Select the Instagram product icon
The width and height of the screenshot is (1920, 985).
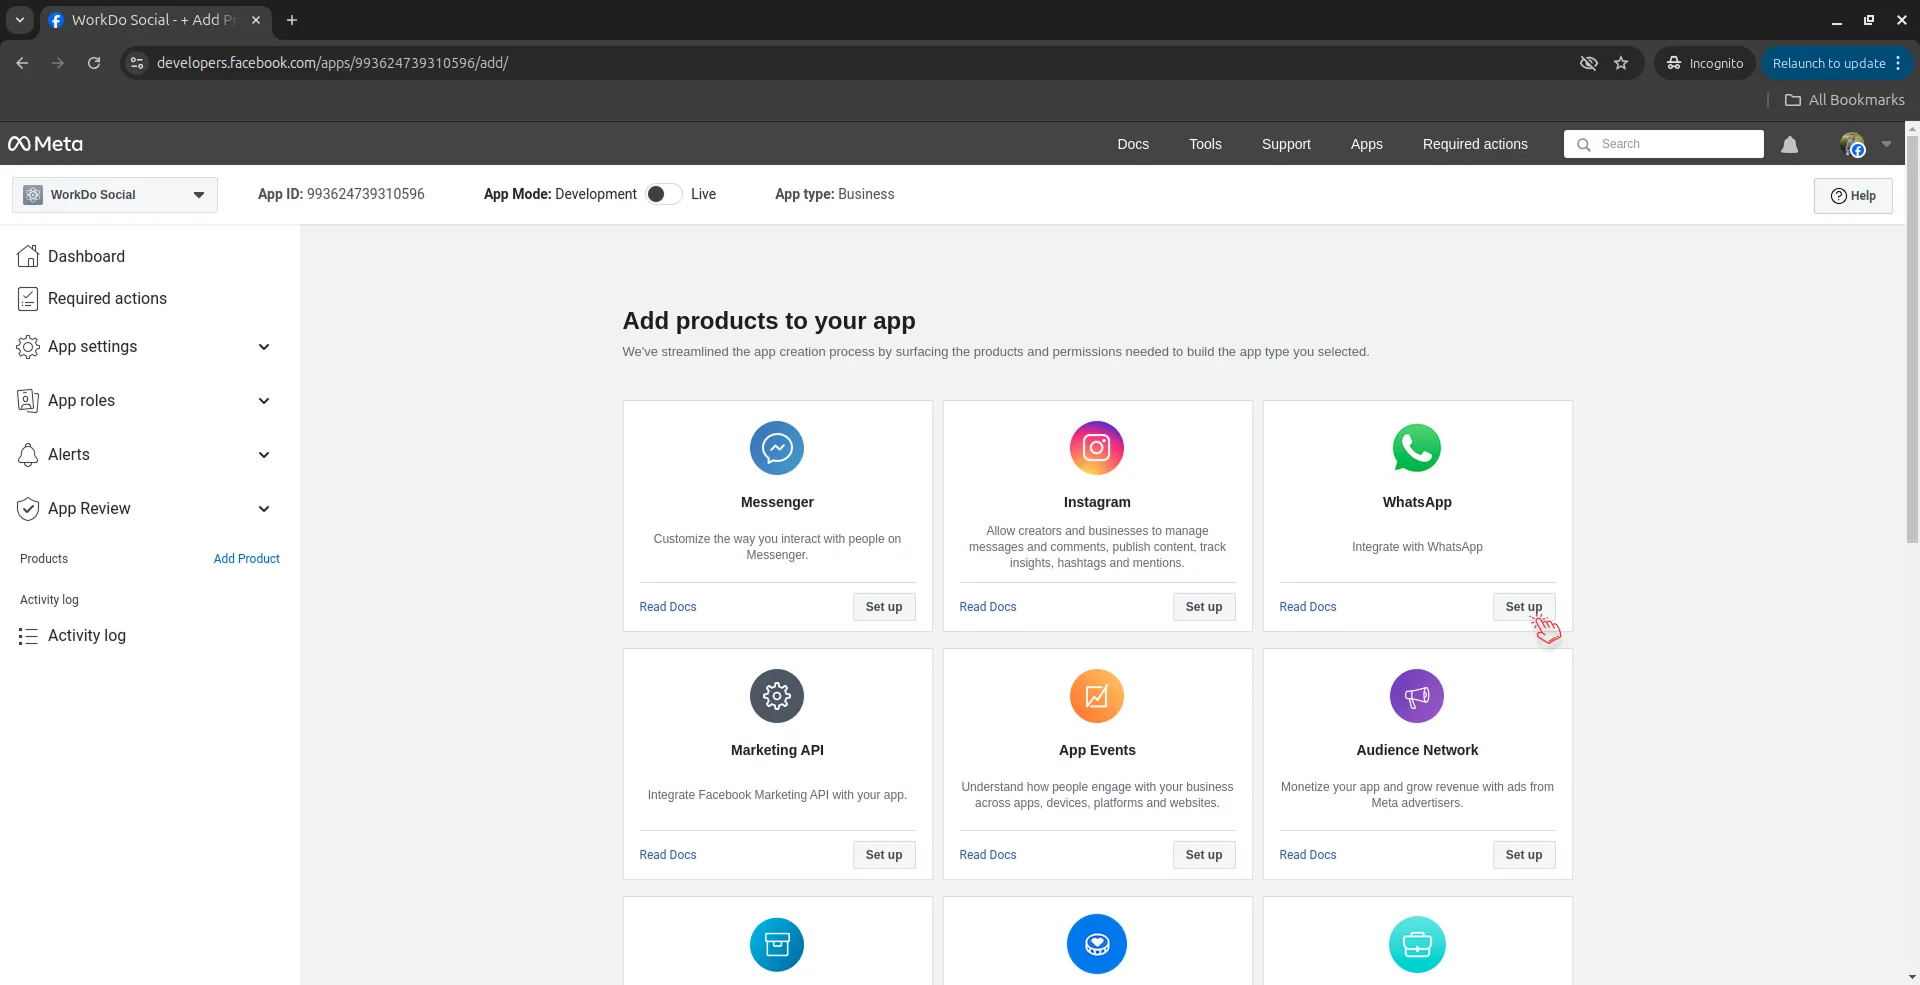click(1096, 448)
